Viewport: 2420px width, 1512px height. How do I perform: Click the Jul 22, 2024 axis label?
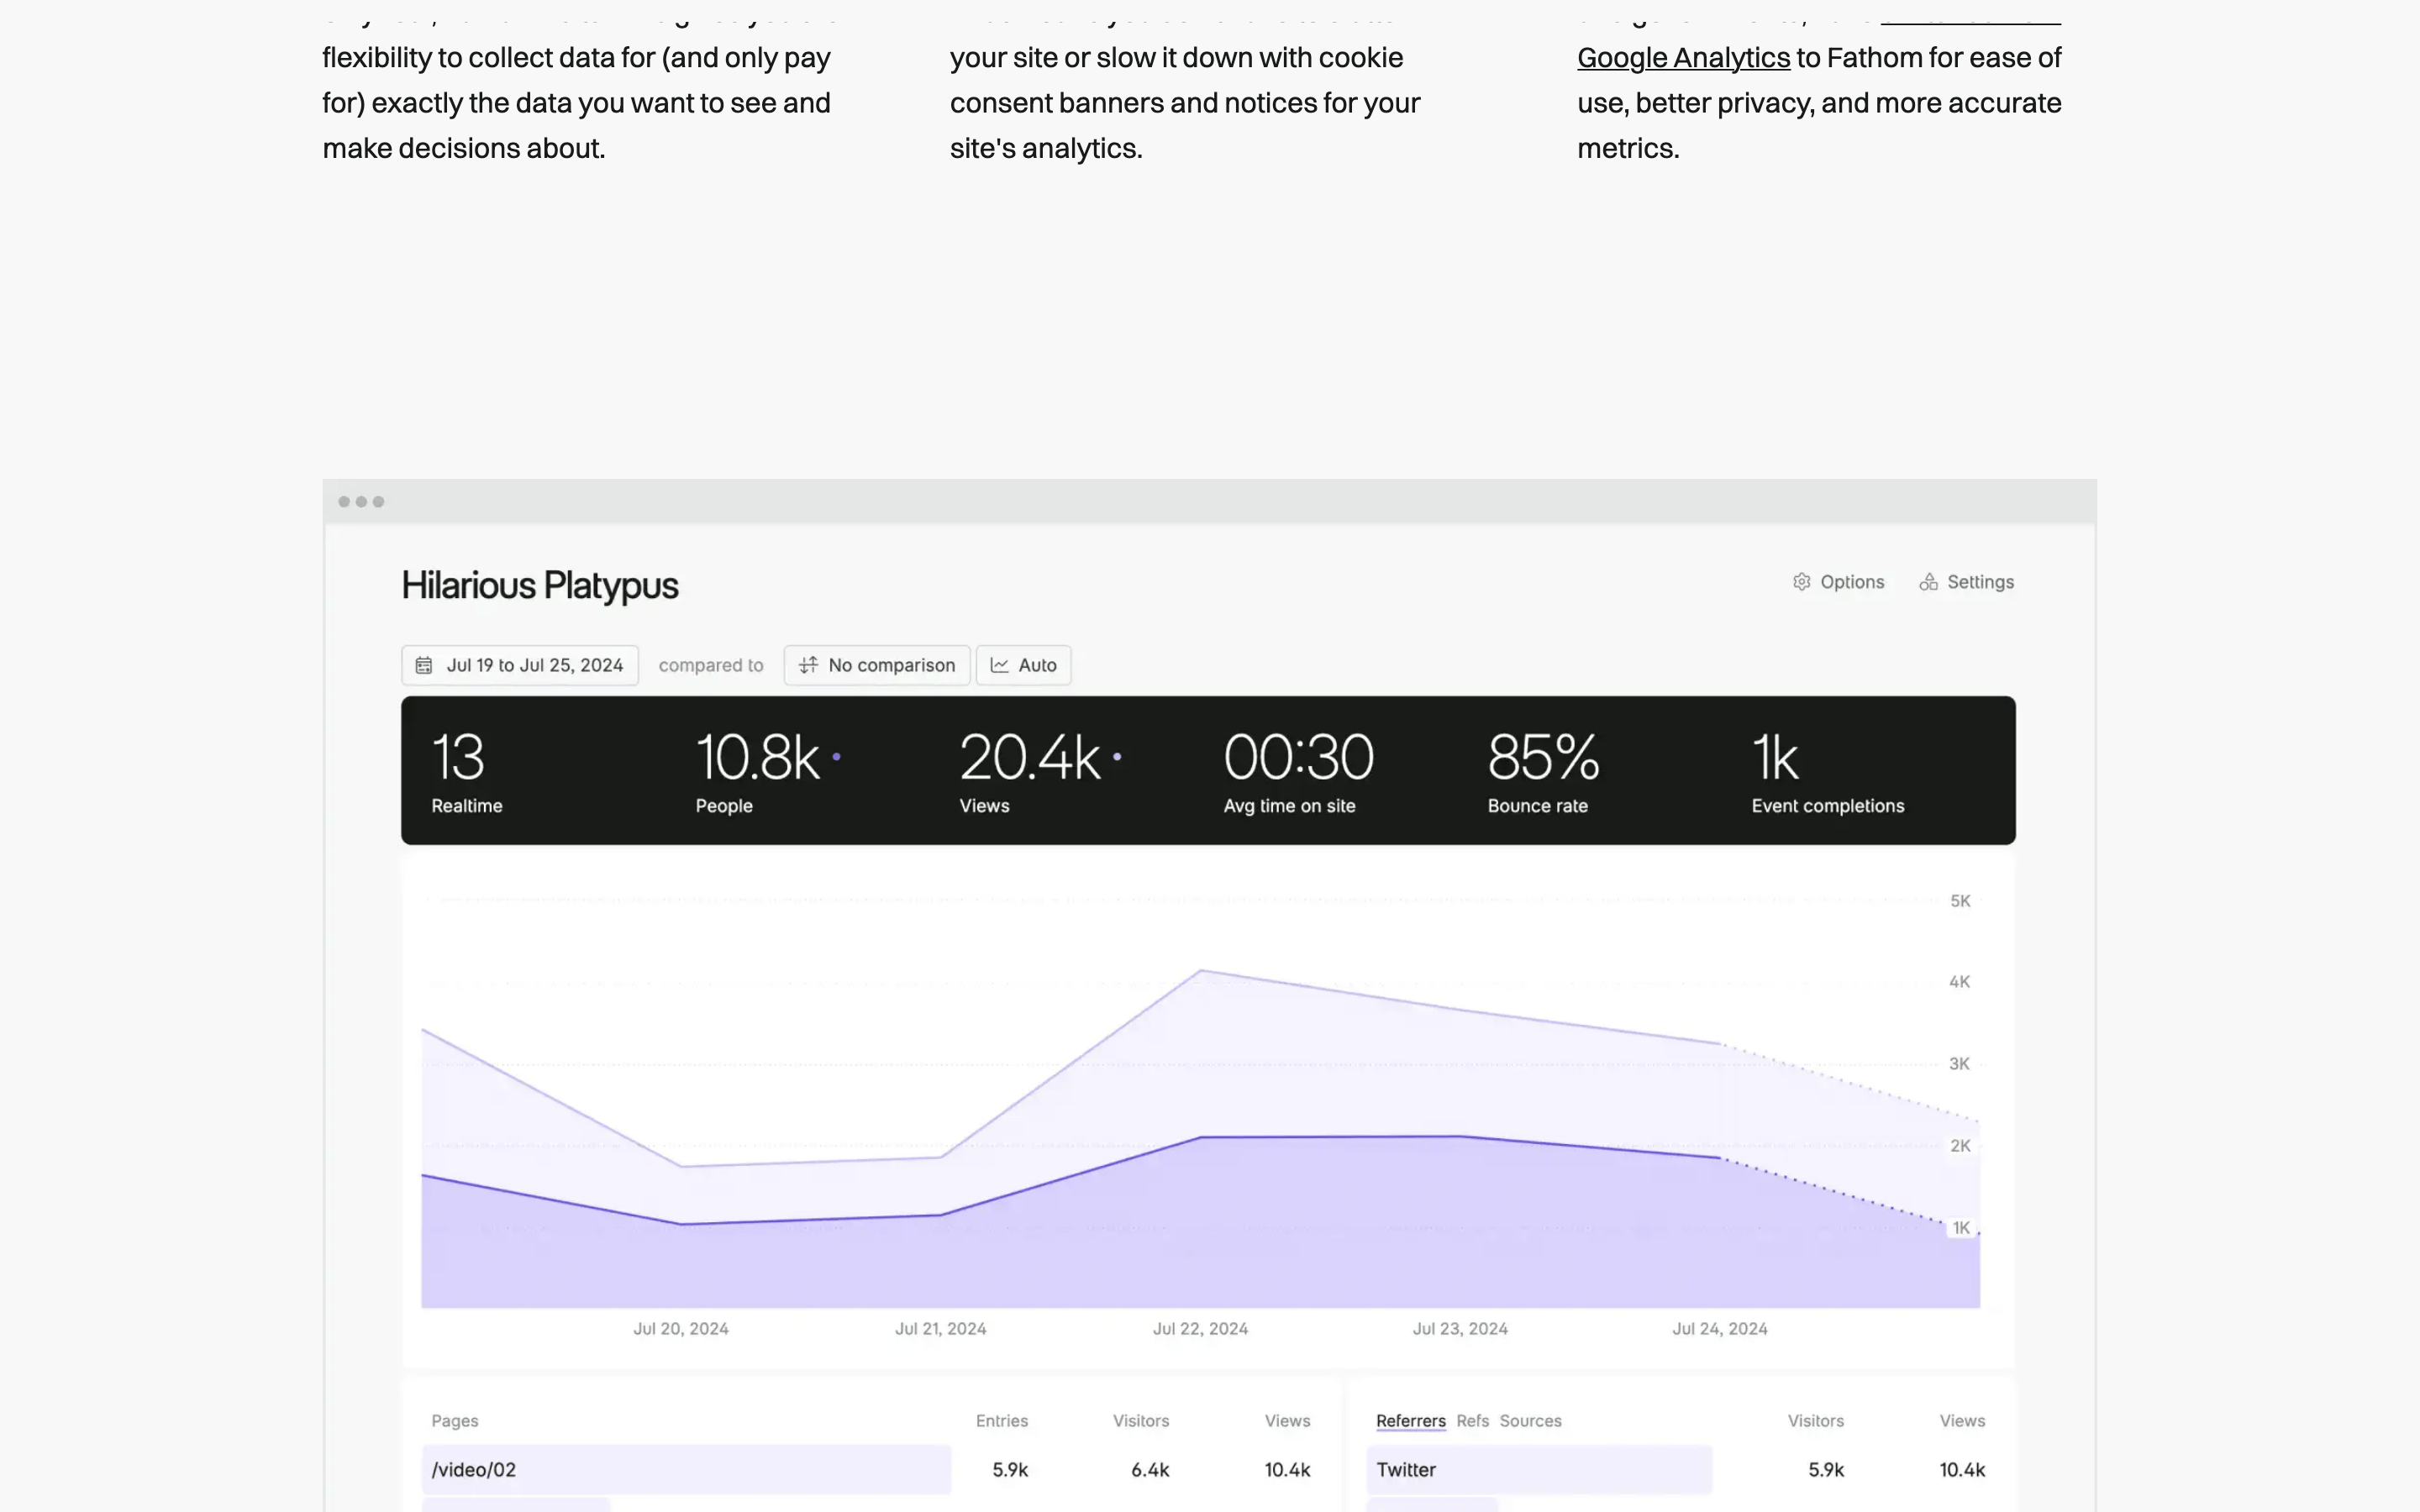(1200, 1329)
